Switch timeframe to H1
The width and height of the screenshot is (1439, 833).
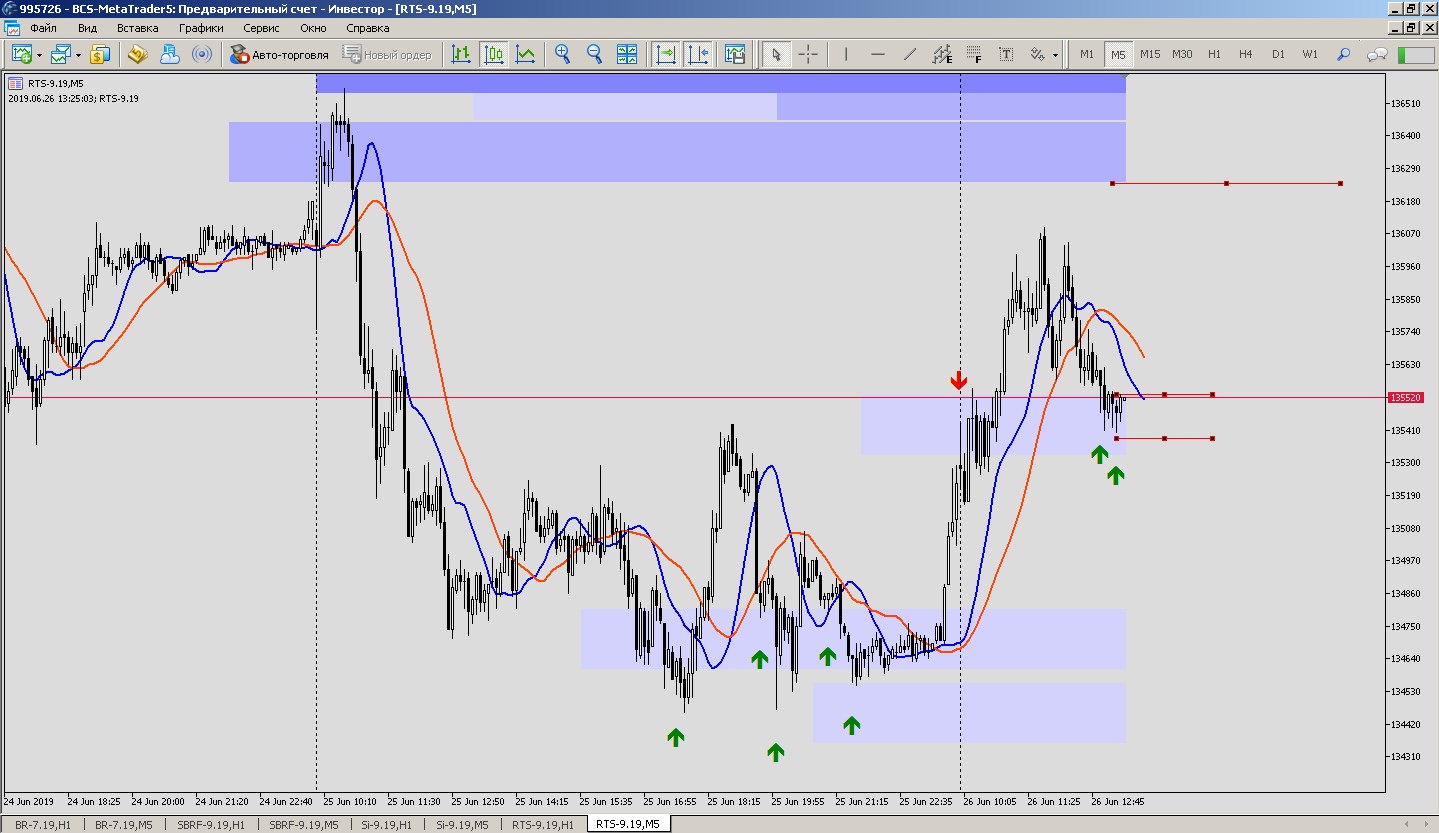(1214, 54)
